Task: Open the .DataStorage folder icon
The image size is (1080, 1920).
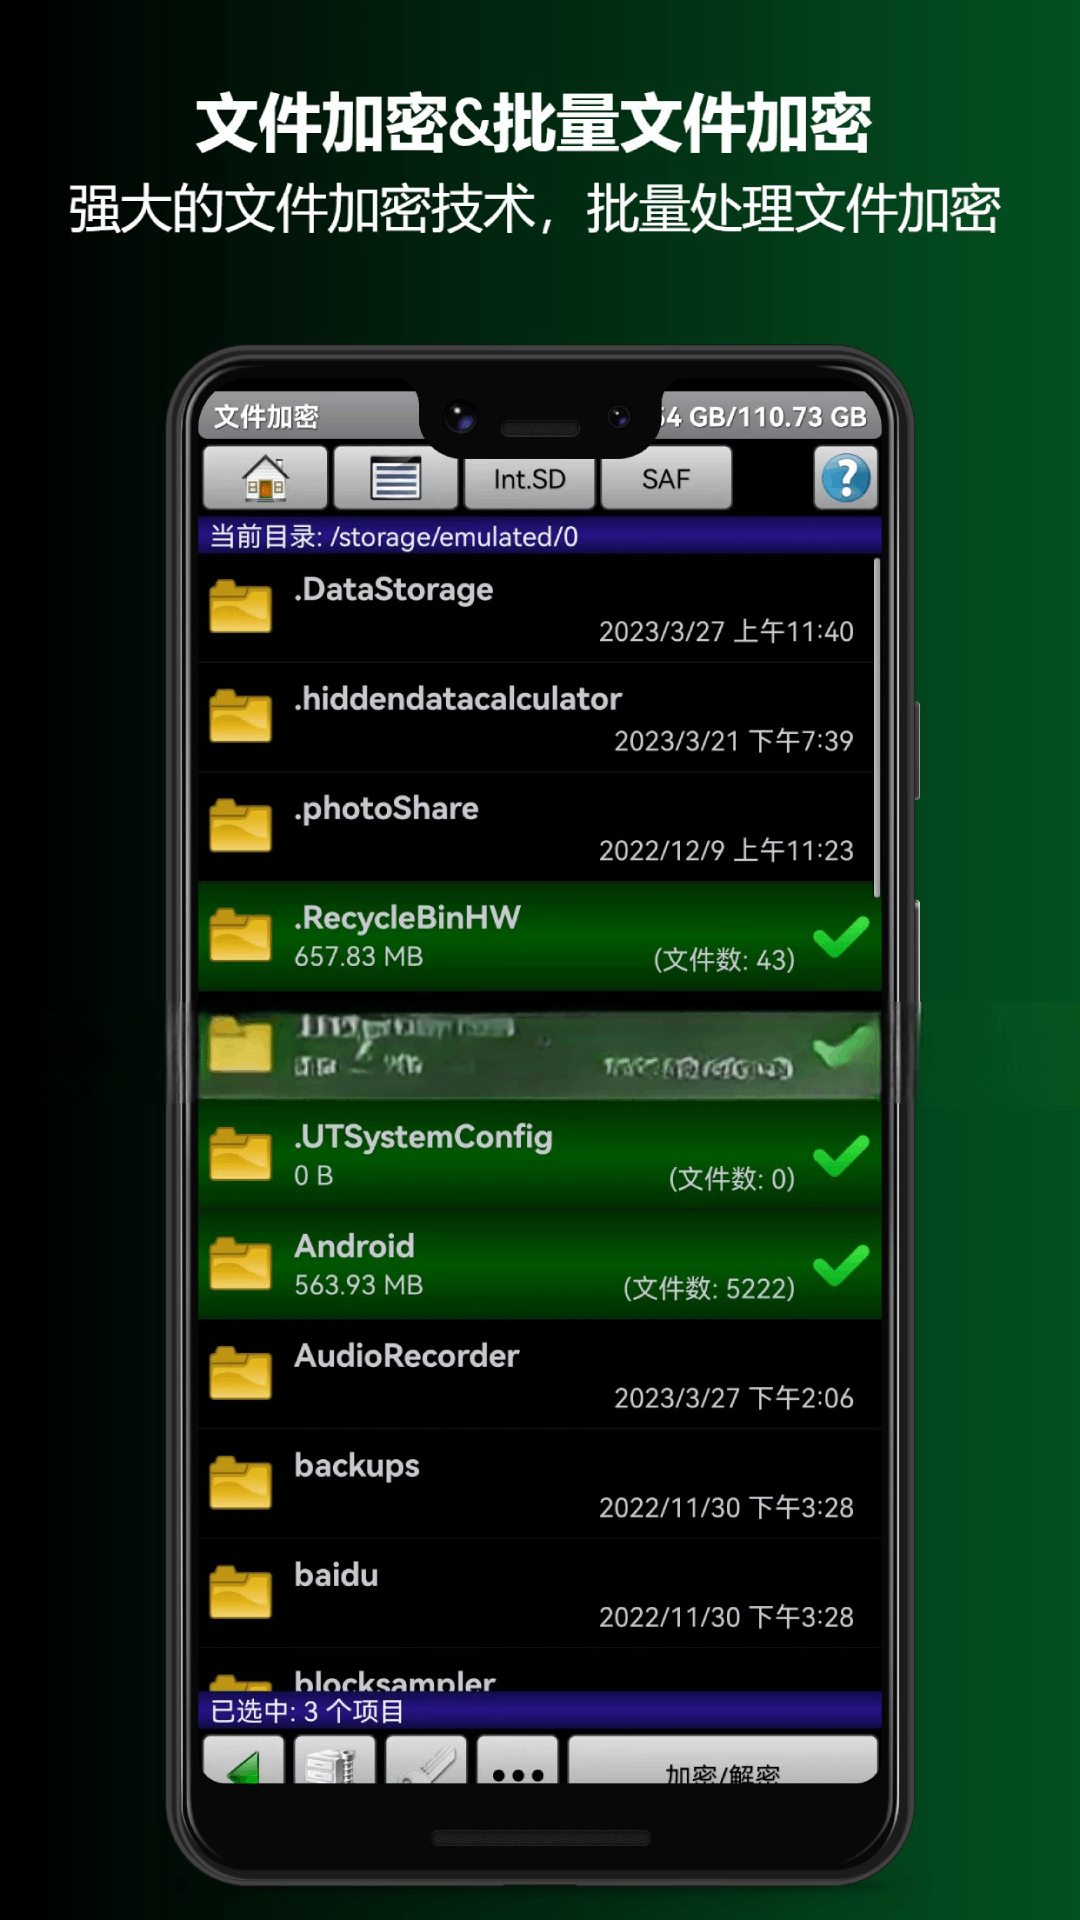Action: 240,607
